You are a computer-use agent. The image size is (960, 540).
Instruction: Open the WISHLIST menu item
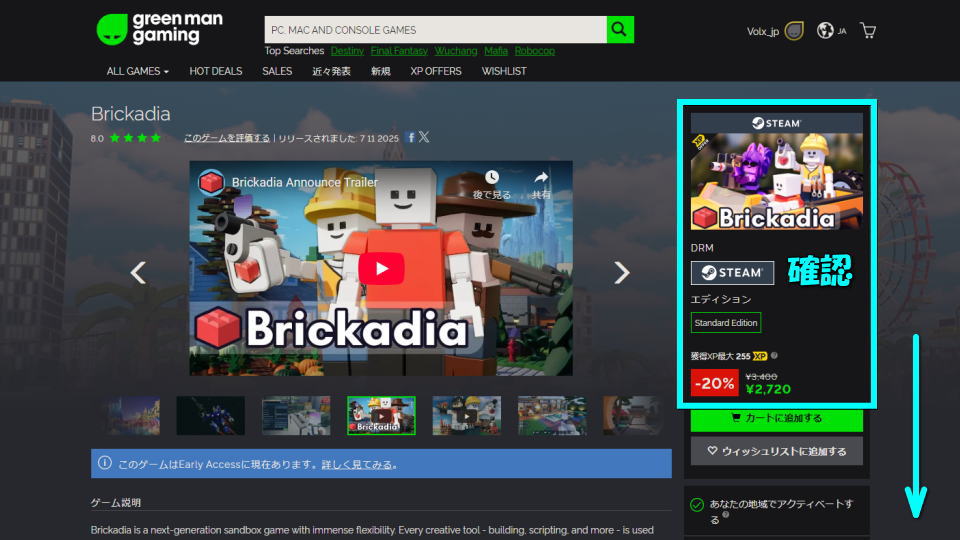(x=504, y=71)
